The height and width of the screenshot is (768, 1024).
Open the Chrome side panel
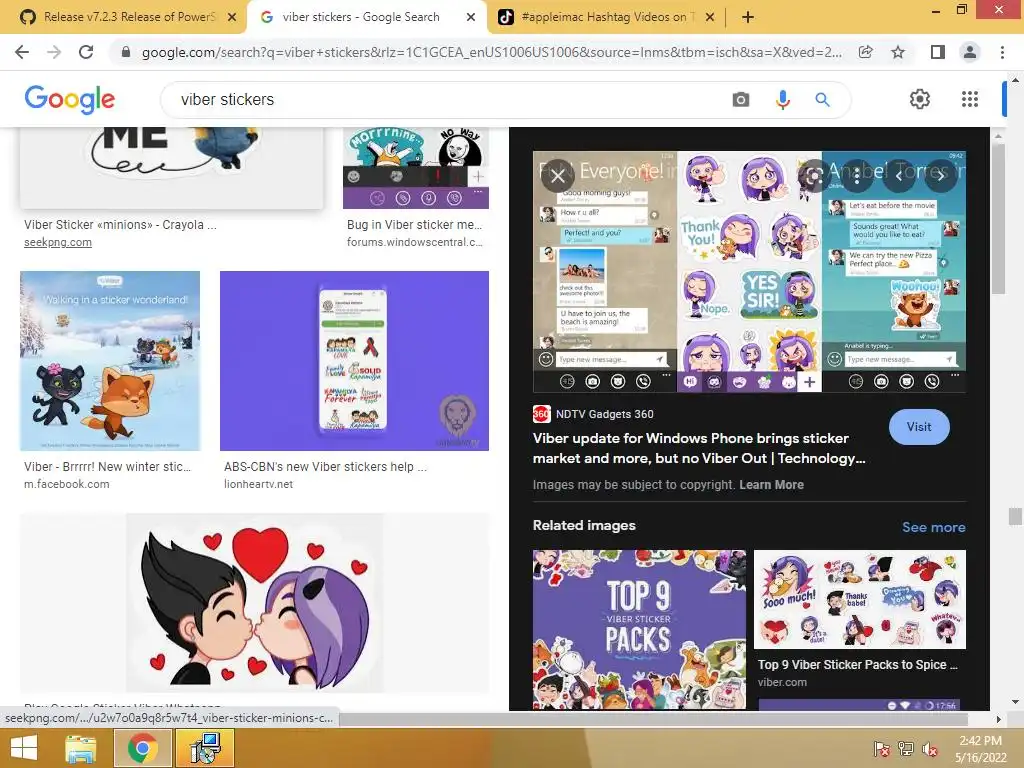tap(938, 52)
